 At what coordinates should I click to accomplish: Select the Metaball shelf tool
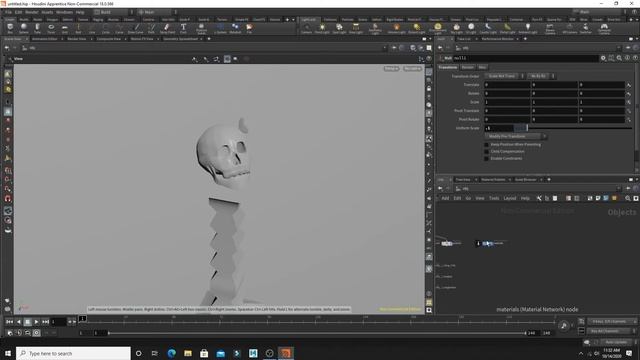pyautogui.click(x=235, y=28)
